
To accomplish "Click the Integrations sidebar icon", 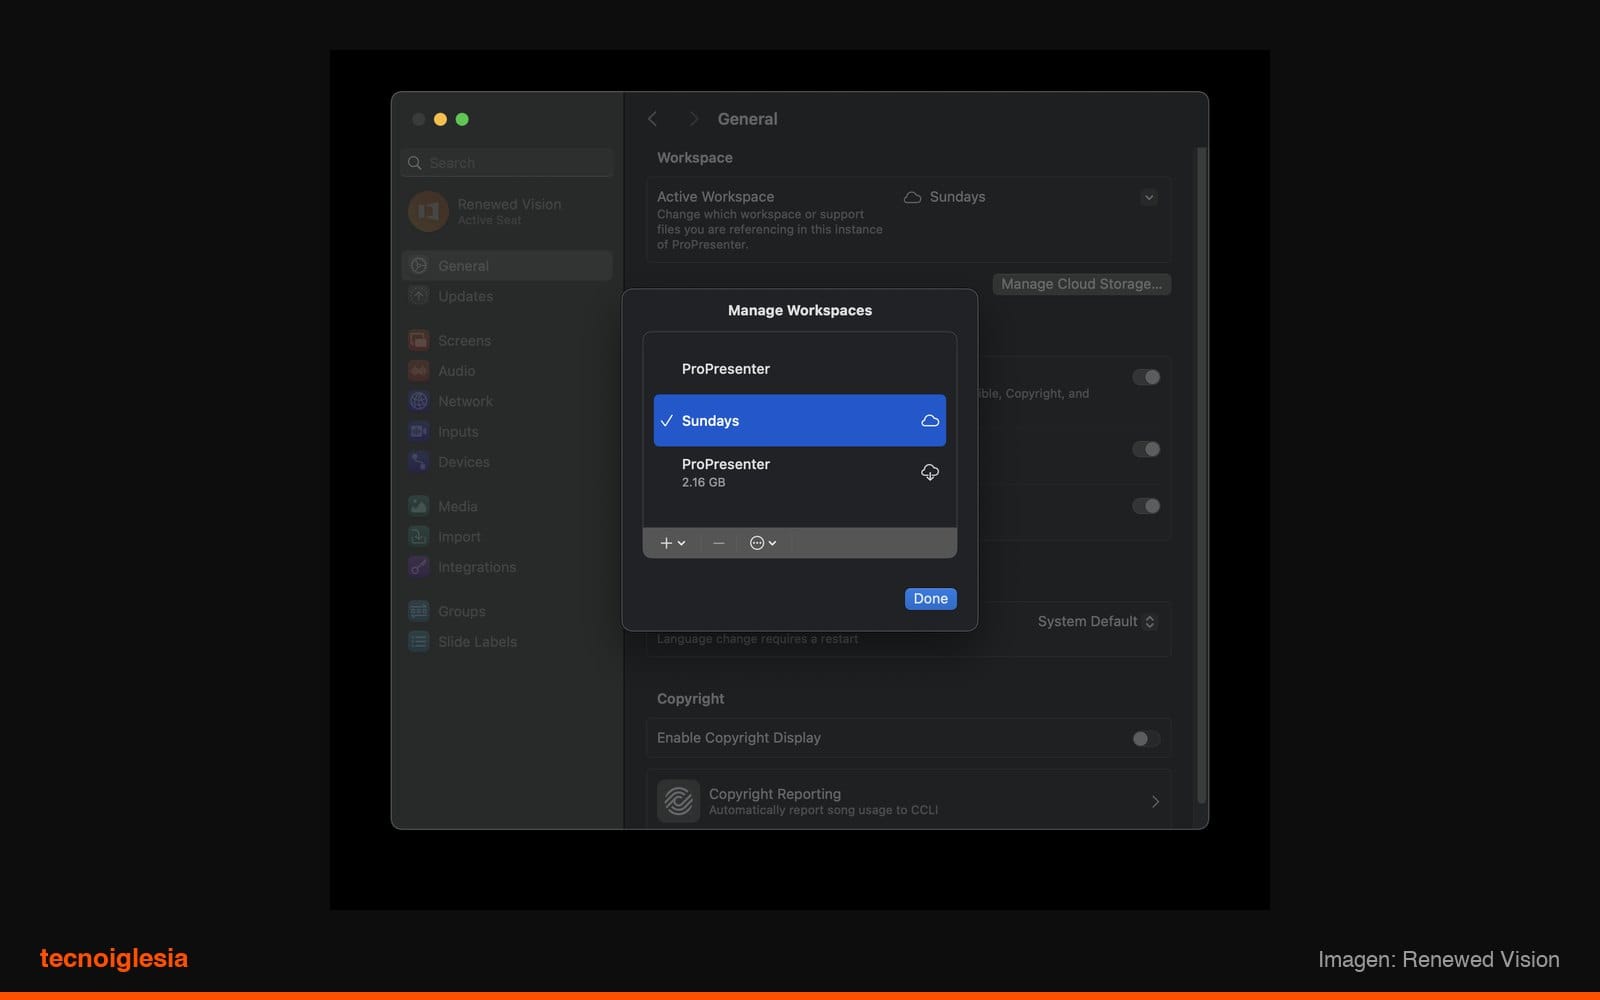I will tap(419, 566).
